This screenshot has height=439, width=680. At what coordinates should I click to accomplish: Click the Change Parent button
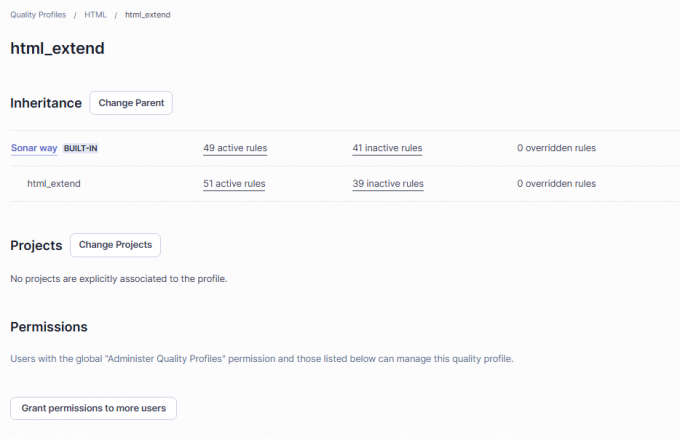131,103
